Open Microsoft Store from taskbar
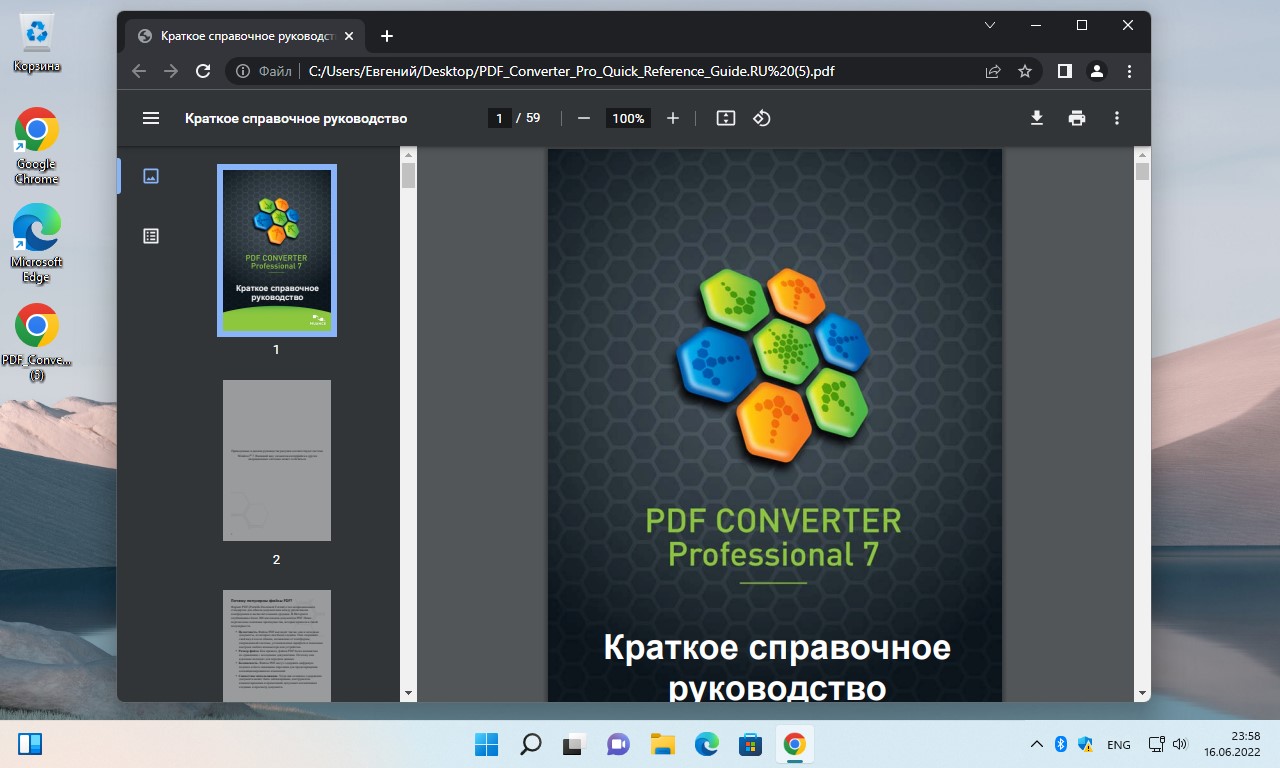 [750, 744]
